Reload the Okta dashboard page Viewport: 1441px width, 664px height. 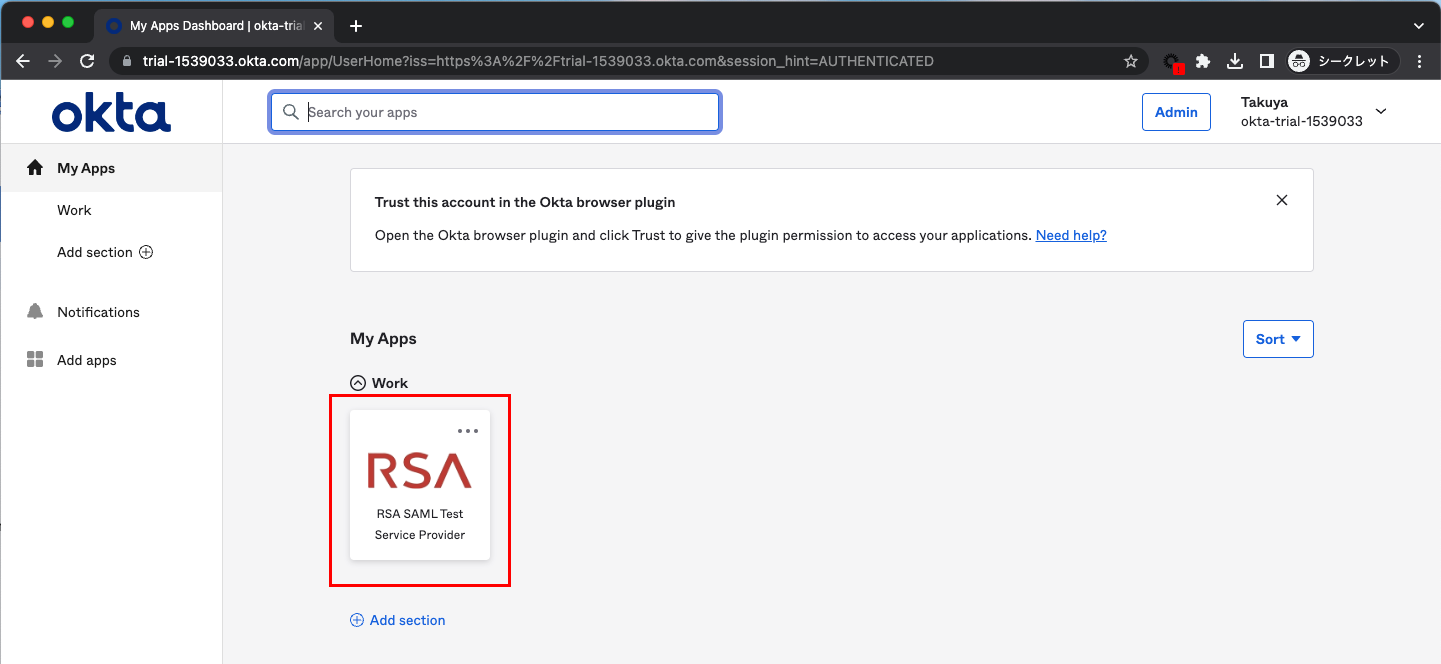[87, 61]
